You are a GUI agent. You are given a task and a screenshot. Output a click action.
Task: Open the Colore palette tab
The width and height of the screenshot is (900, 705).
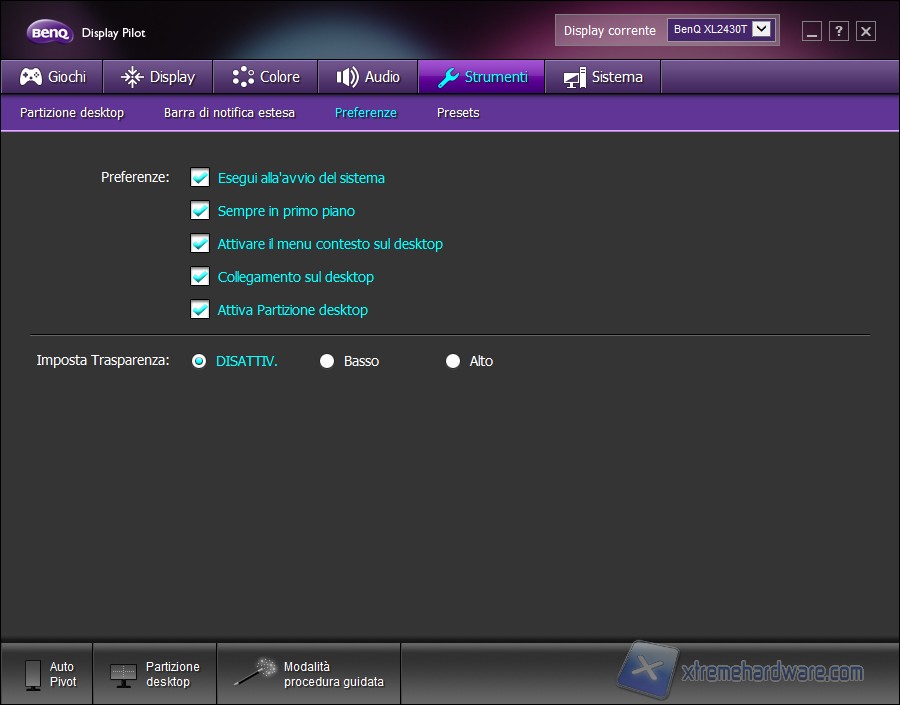coord(265,77)
